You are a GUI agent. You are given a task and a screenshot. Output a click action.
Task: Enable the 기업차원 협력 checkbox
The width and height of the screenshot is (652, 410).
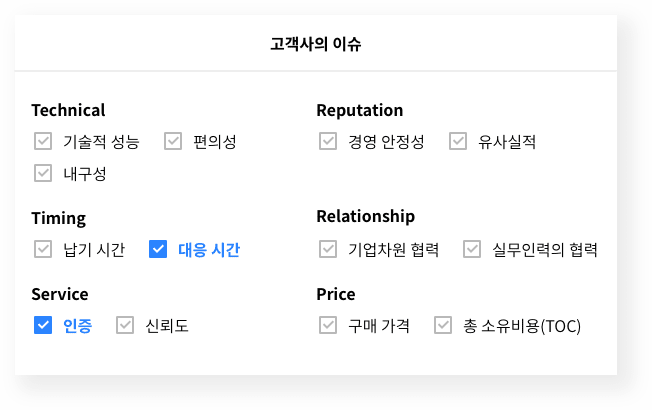pyautogui.click(x=328, y=249)
